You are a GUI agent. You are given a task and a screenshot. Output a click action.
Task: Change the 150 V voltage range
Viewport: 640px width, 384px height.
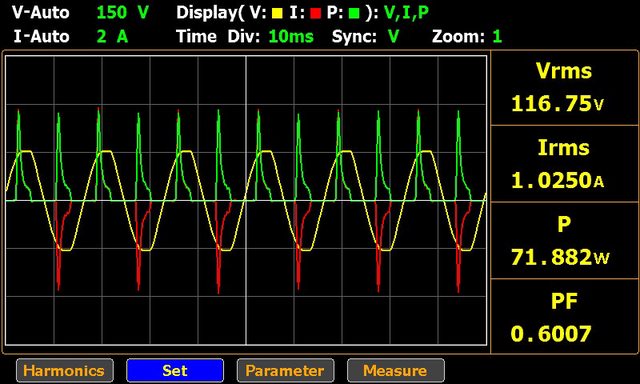click(122, 13)
